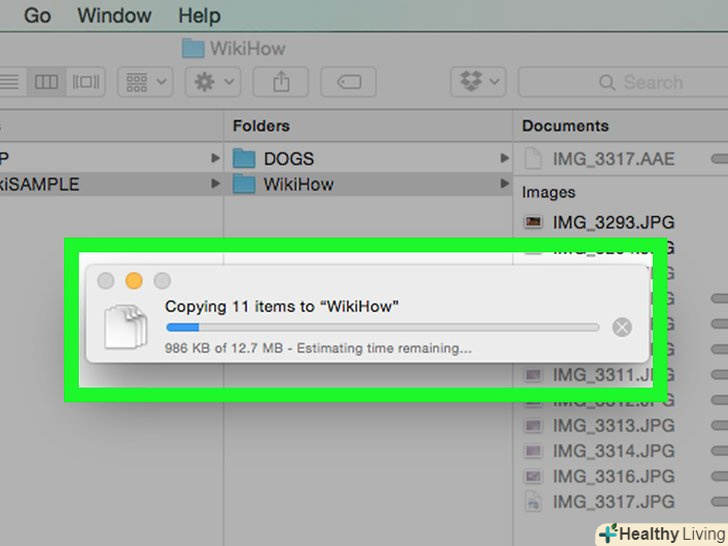
Task: Expand the WikiHow folder arrow
Action: coord(504,183)
